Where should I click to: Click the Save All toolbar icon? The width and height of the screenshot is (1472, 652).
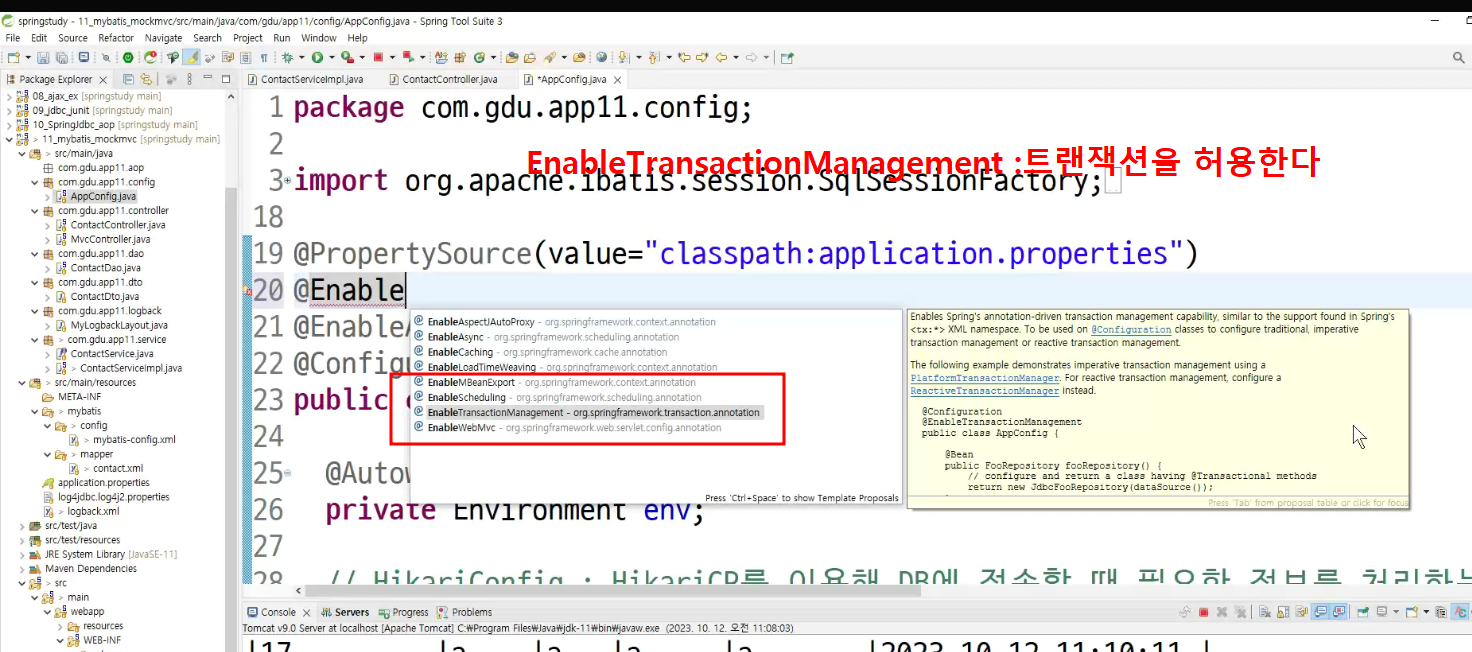[x=61, y=58]
